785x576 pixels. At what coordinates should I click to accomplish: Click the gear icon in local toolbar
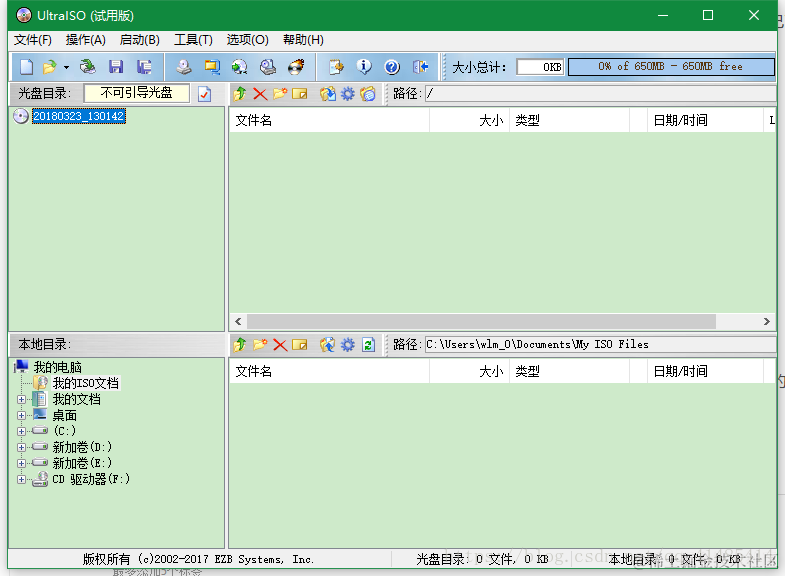point(347,344)
